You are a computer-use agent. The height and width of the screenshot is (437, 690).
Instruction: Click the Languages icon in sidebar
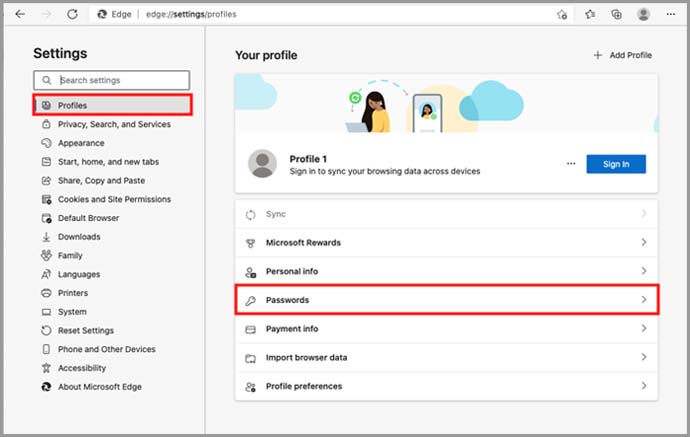point(46,274)
